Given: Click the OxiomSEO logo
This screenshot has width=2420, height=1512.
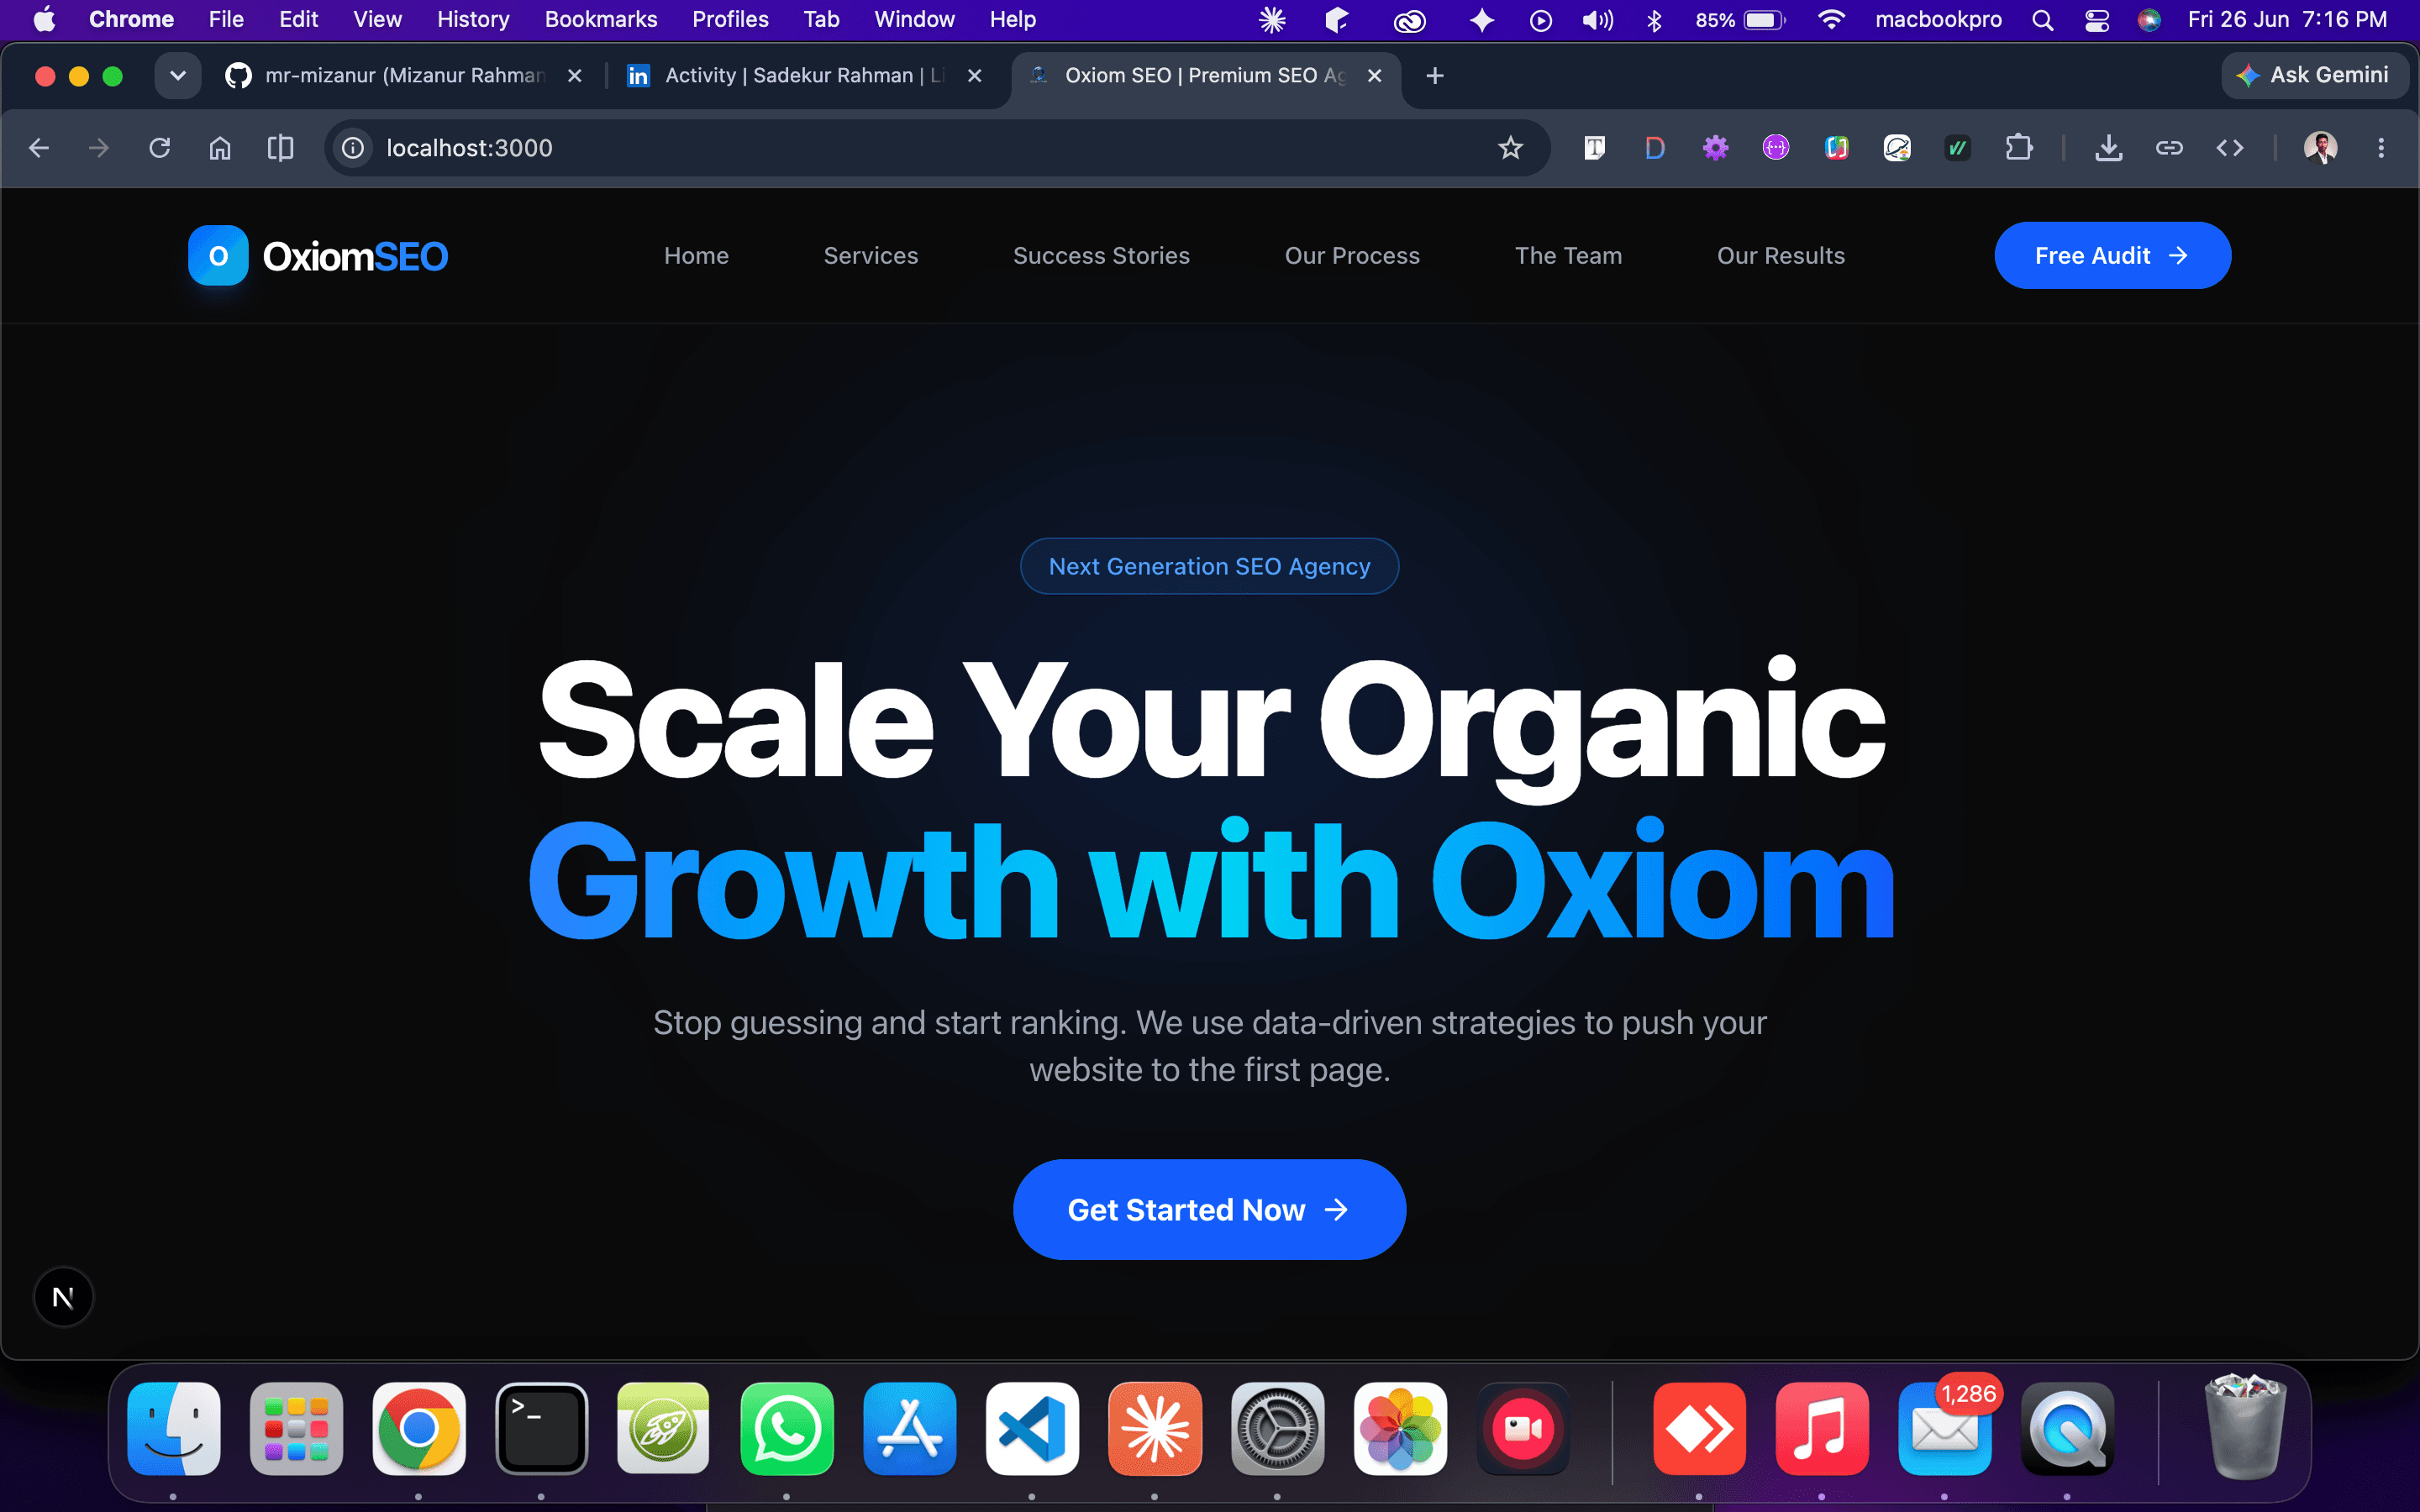Looking at the screenshot, I should 318,256.
